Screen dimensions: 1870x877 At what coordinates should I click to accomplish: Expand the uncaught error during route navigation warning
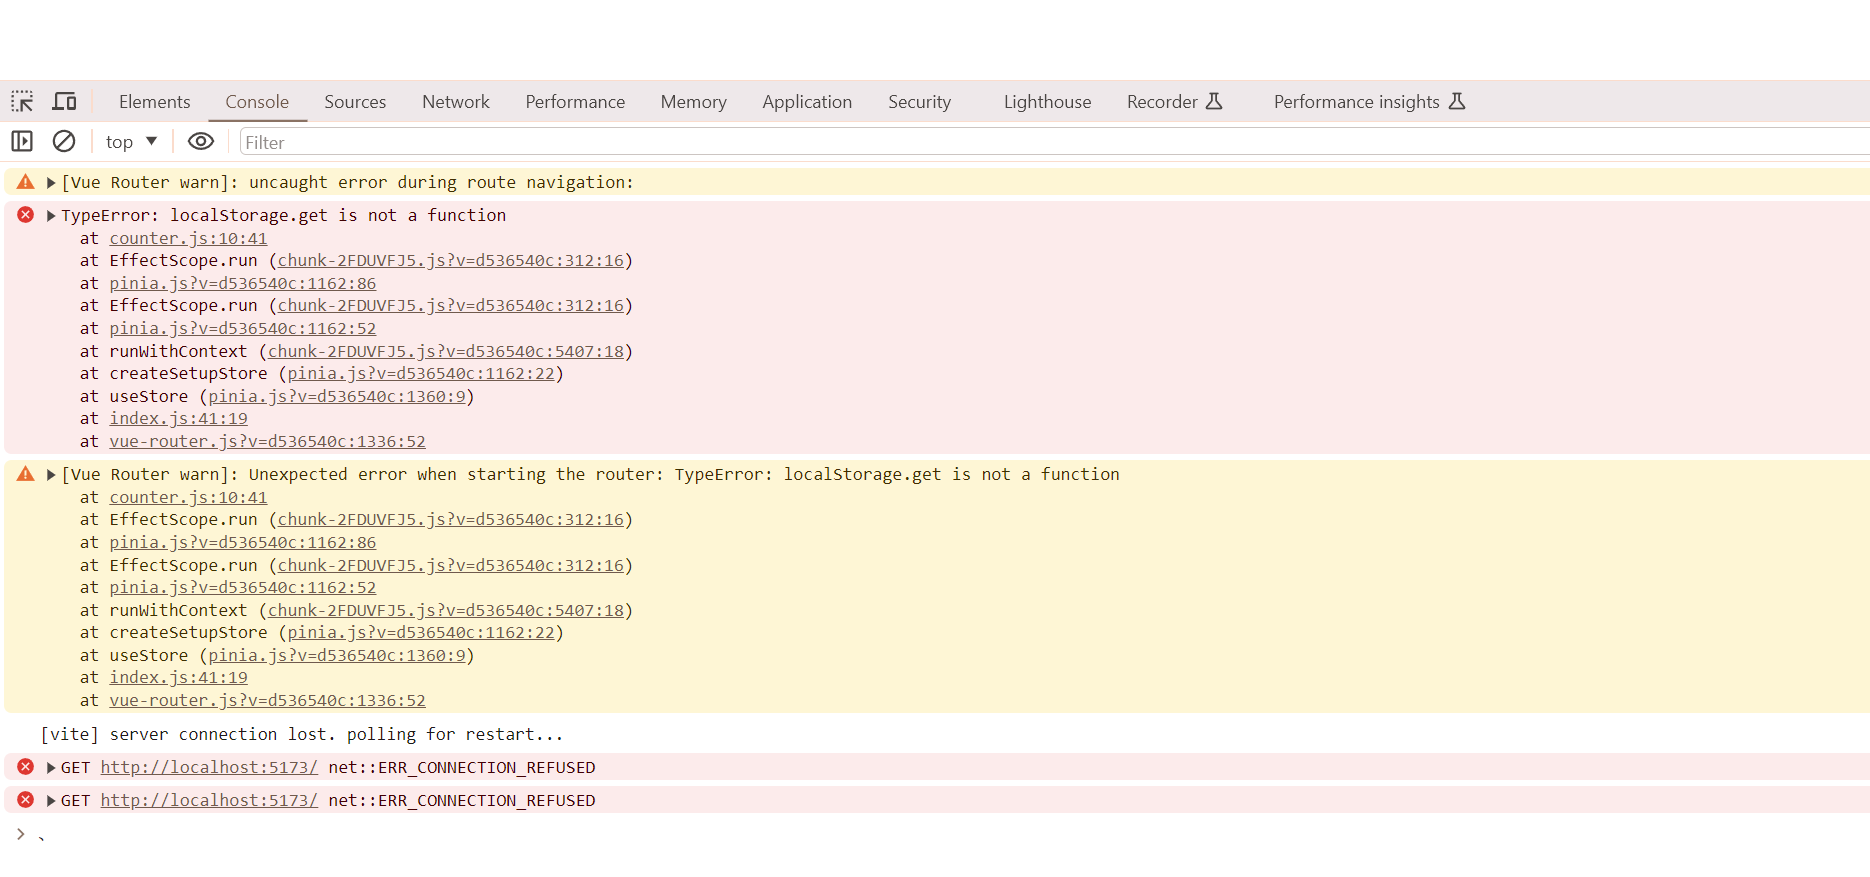[51, 183]
